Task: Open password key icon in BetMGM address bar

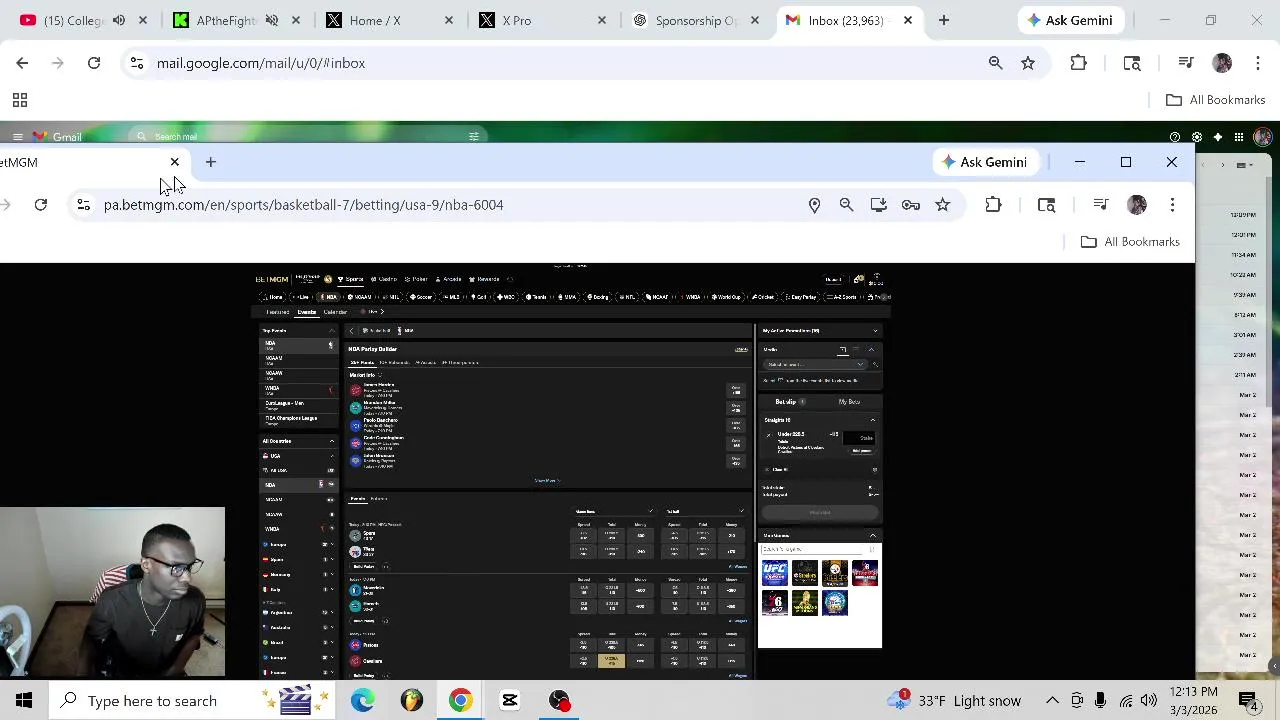Action: [910, 205]
